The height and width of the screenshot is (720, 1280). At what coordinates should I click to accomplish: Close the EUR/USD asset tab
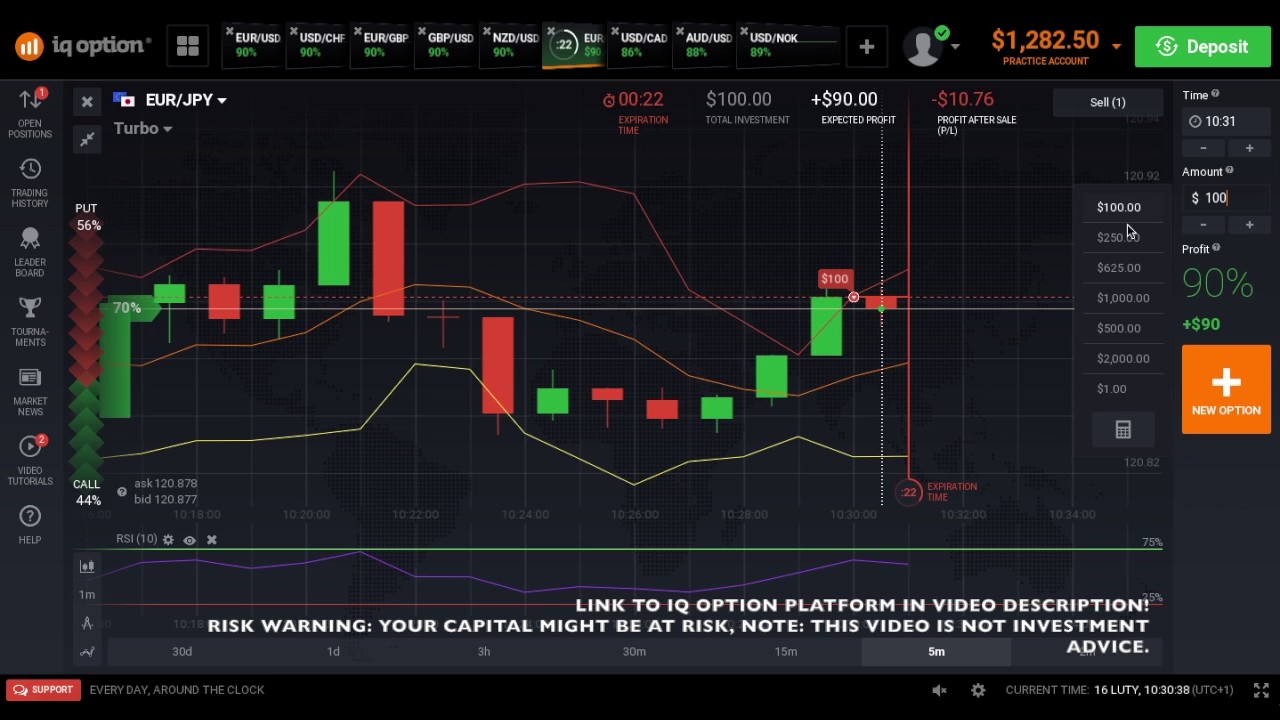pyautogui.click(x=229, y=31)
